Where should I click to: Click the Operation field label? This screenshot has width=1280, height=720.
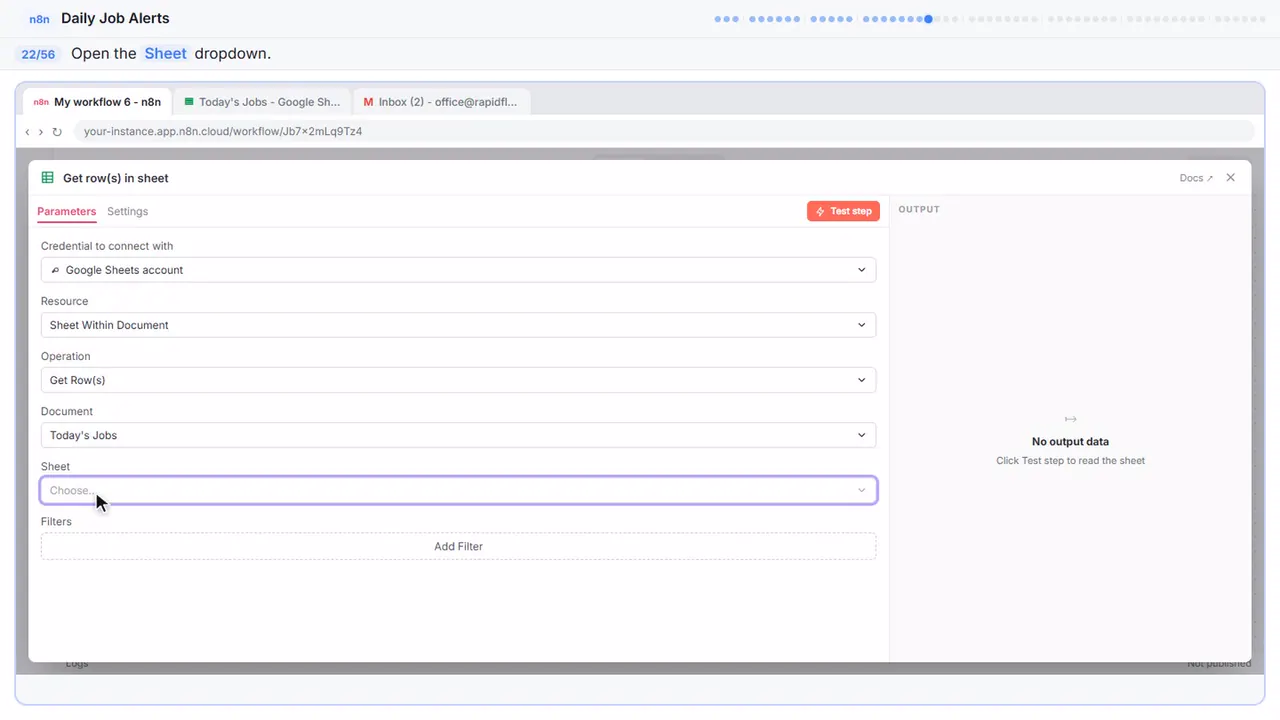point(65,356)
